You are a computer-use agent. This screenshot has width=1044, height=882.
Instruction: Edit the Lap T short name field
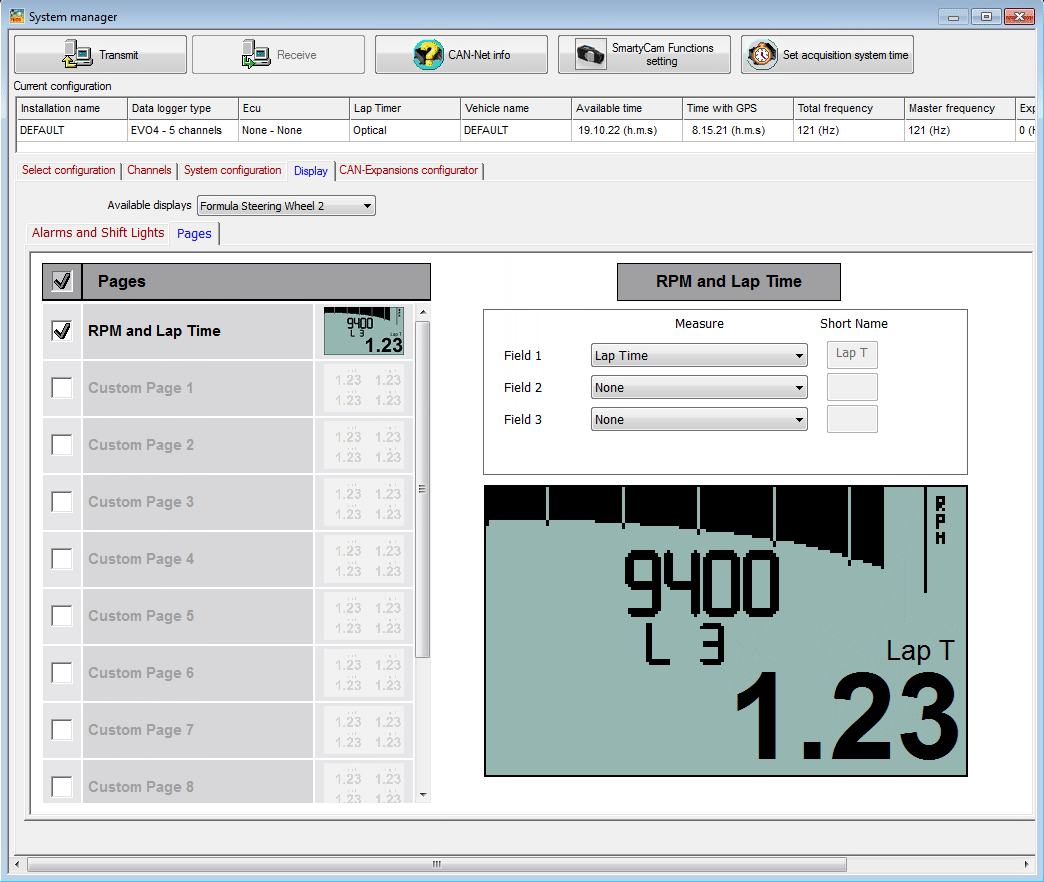(851, 354)
